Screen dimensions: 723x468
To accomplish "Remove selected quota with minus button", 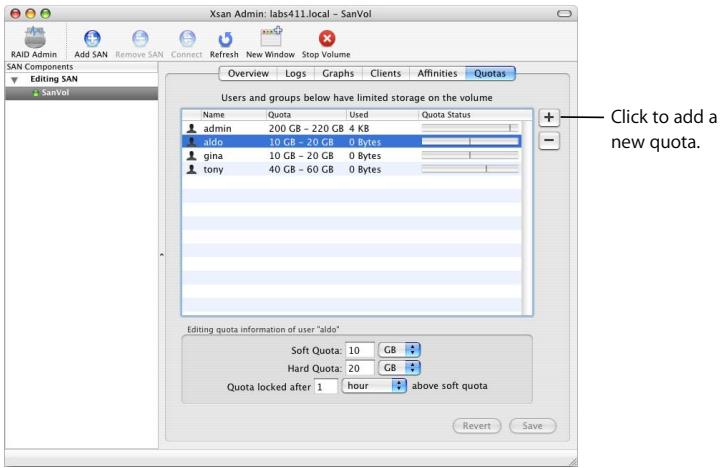I will coord(549,140).
